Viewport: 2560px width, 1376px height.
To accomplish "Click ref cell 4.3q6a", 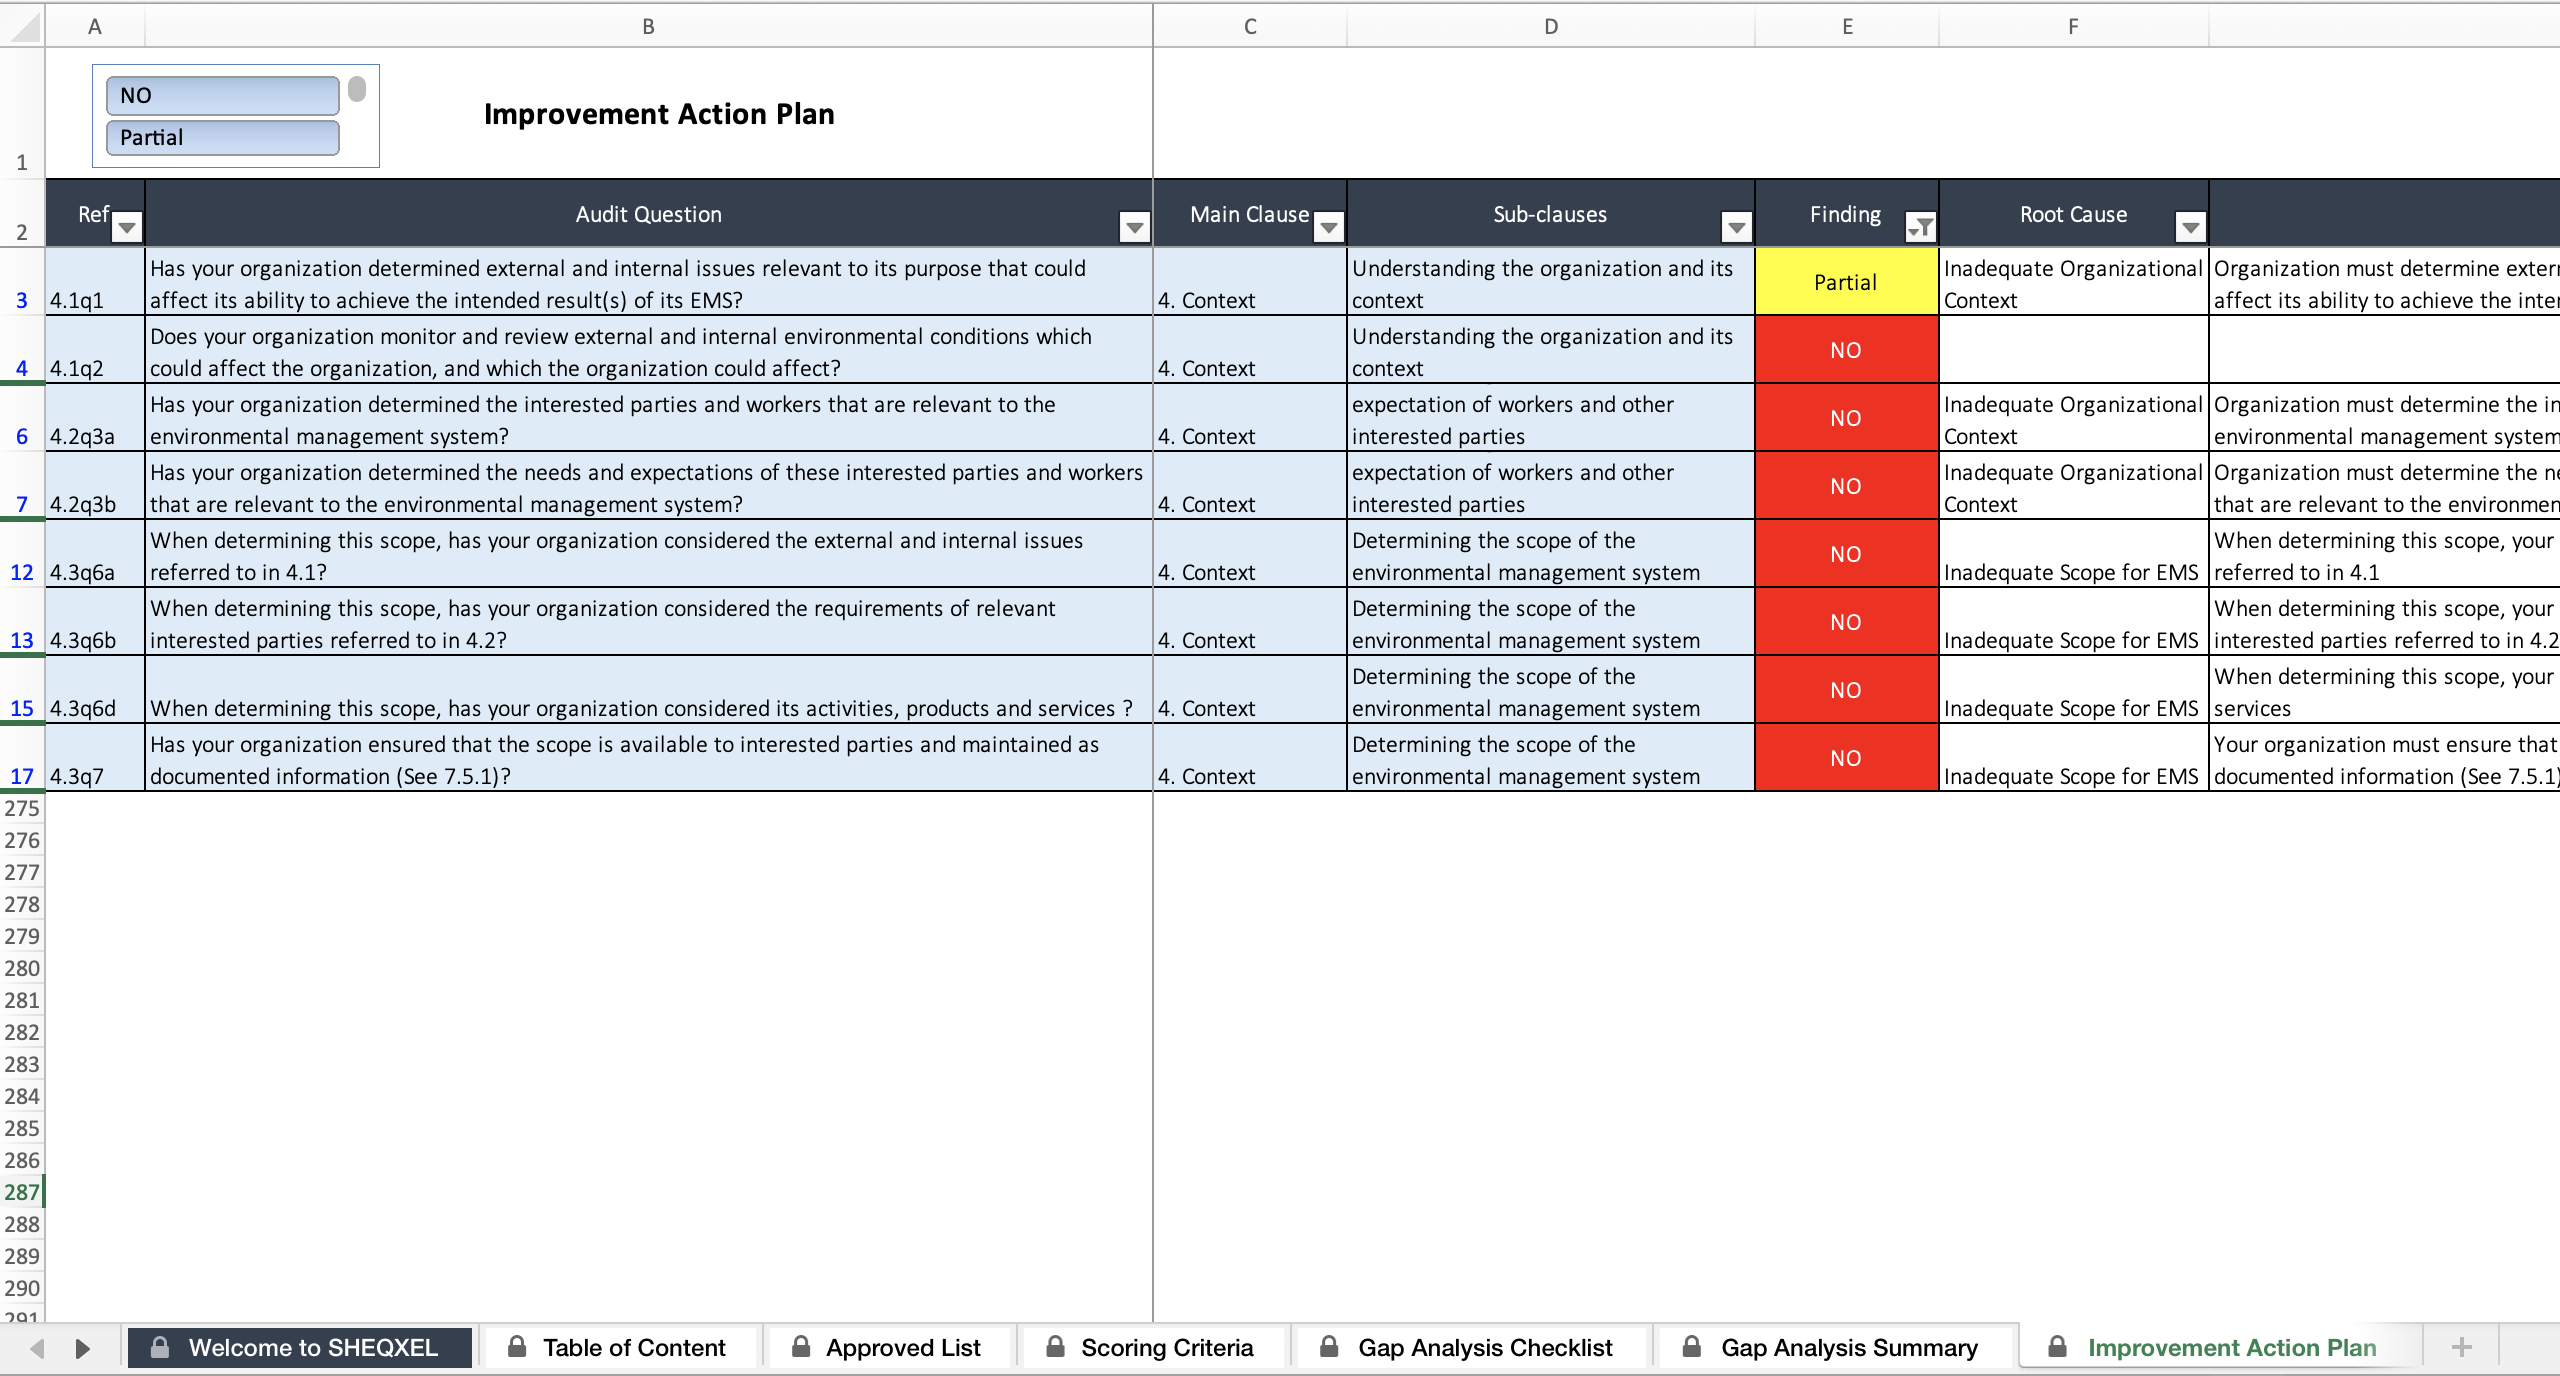I will click(x=95, y=554).
